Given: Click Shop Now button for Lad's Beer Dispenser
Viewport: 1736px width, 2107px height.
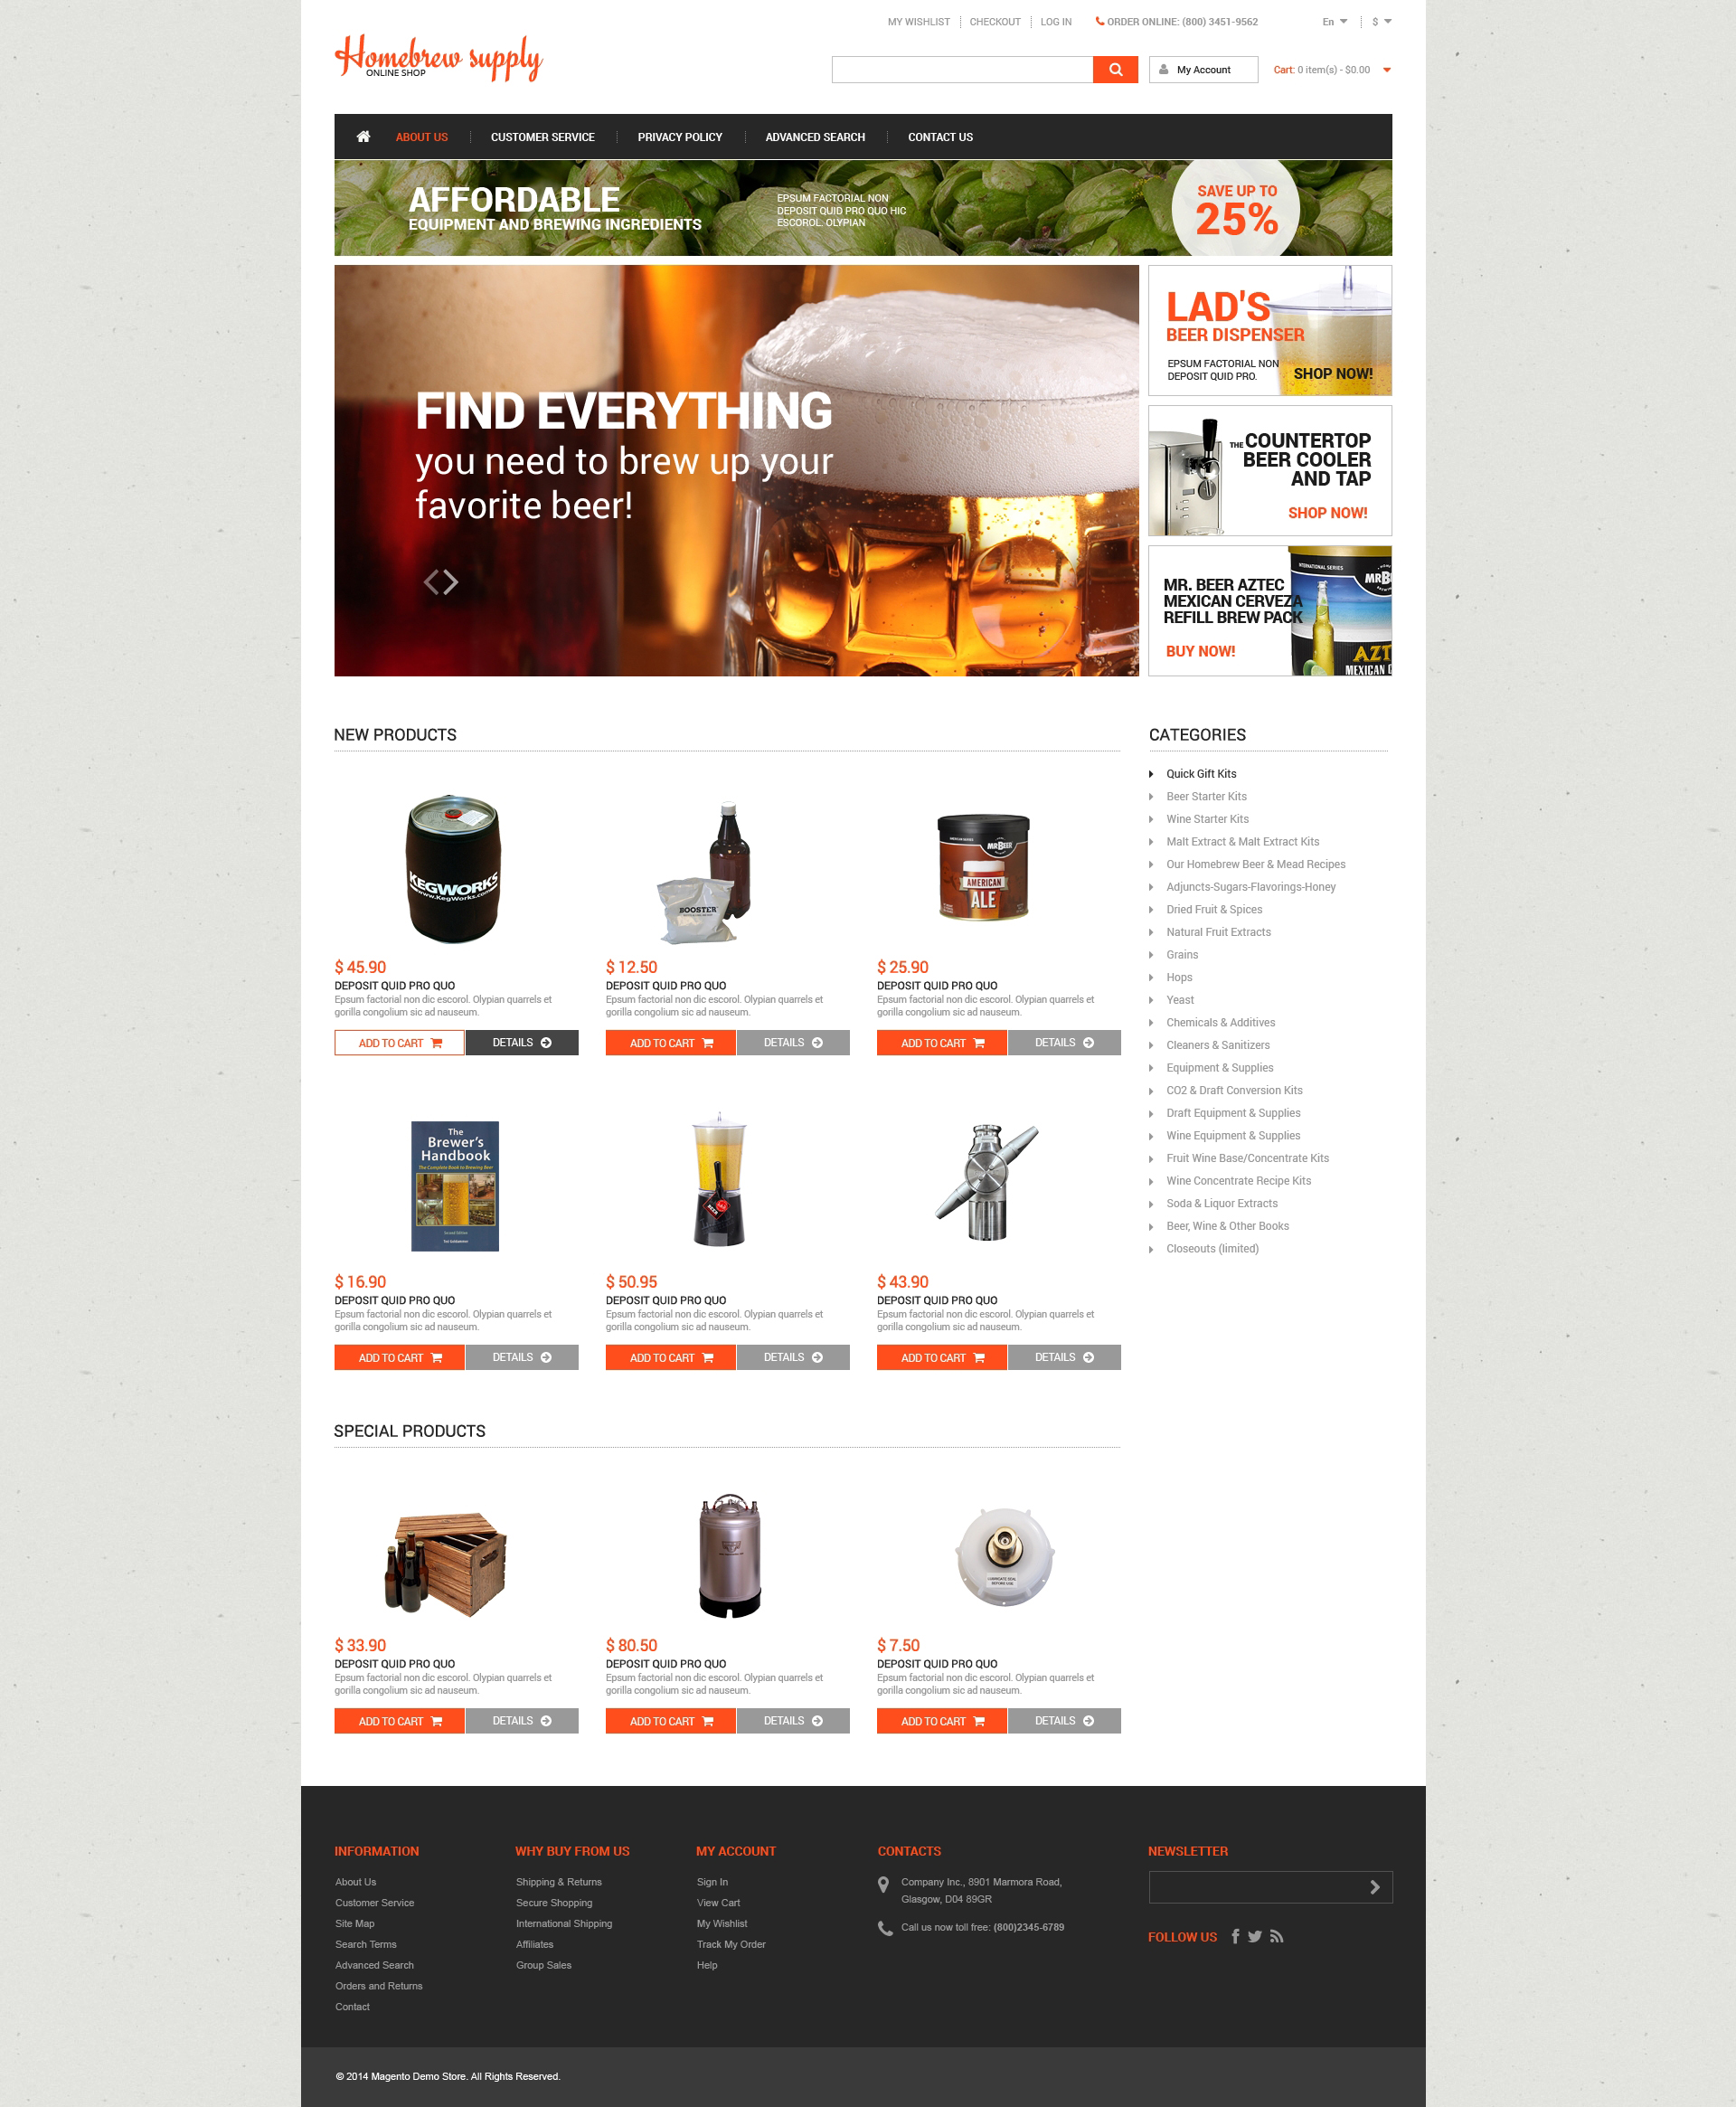Looking at the screenshot, I should tap(1332, 374).
